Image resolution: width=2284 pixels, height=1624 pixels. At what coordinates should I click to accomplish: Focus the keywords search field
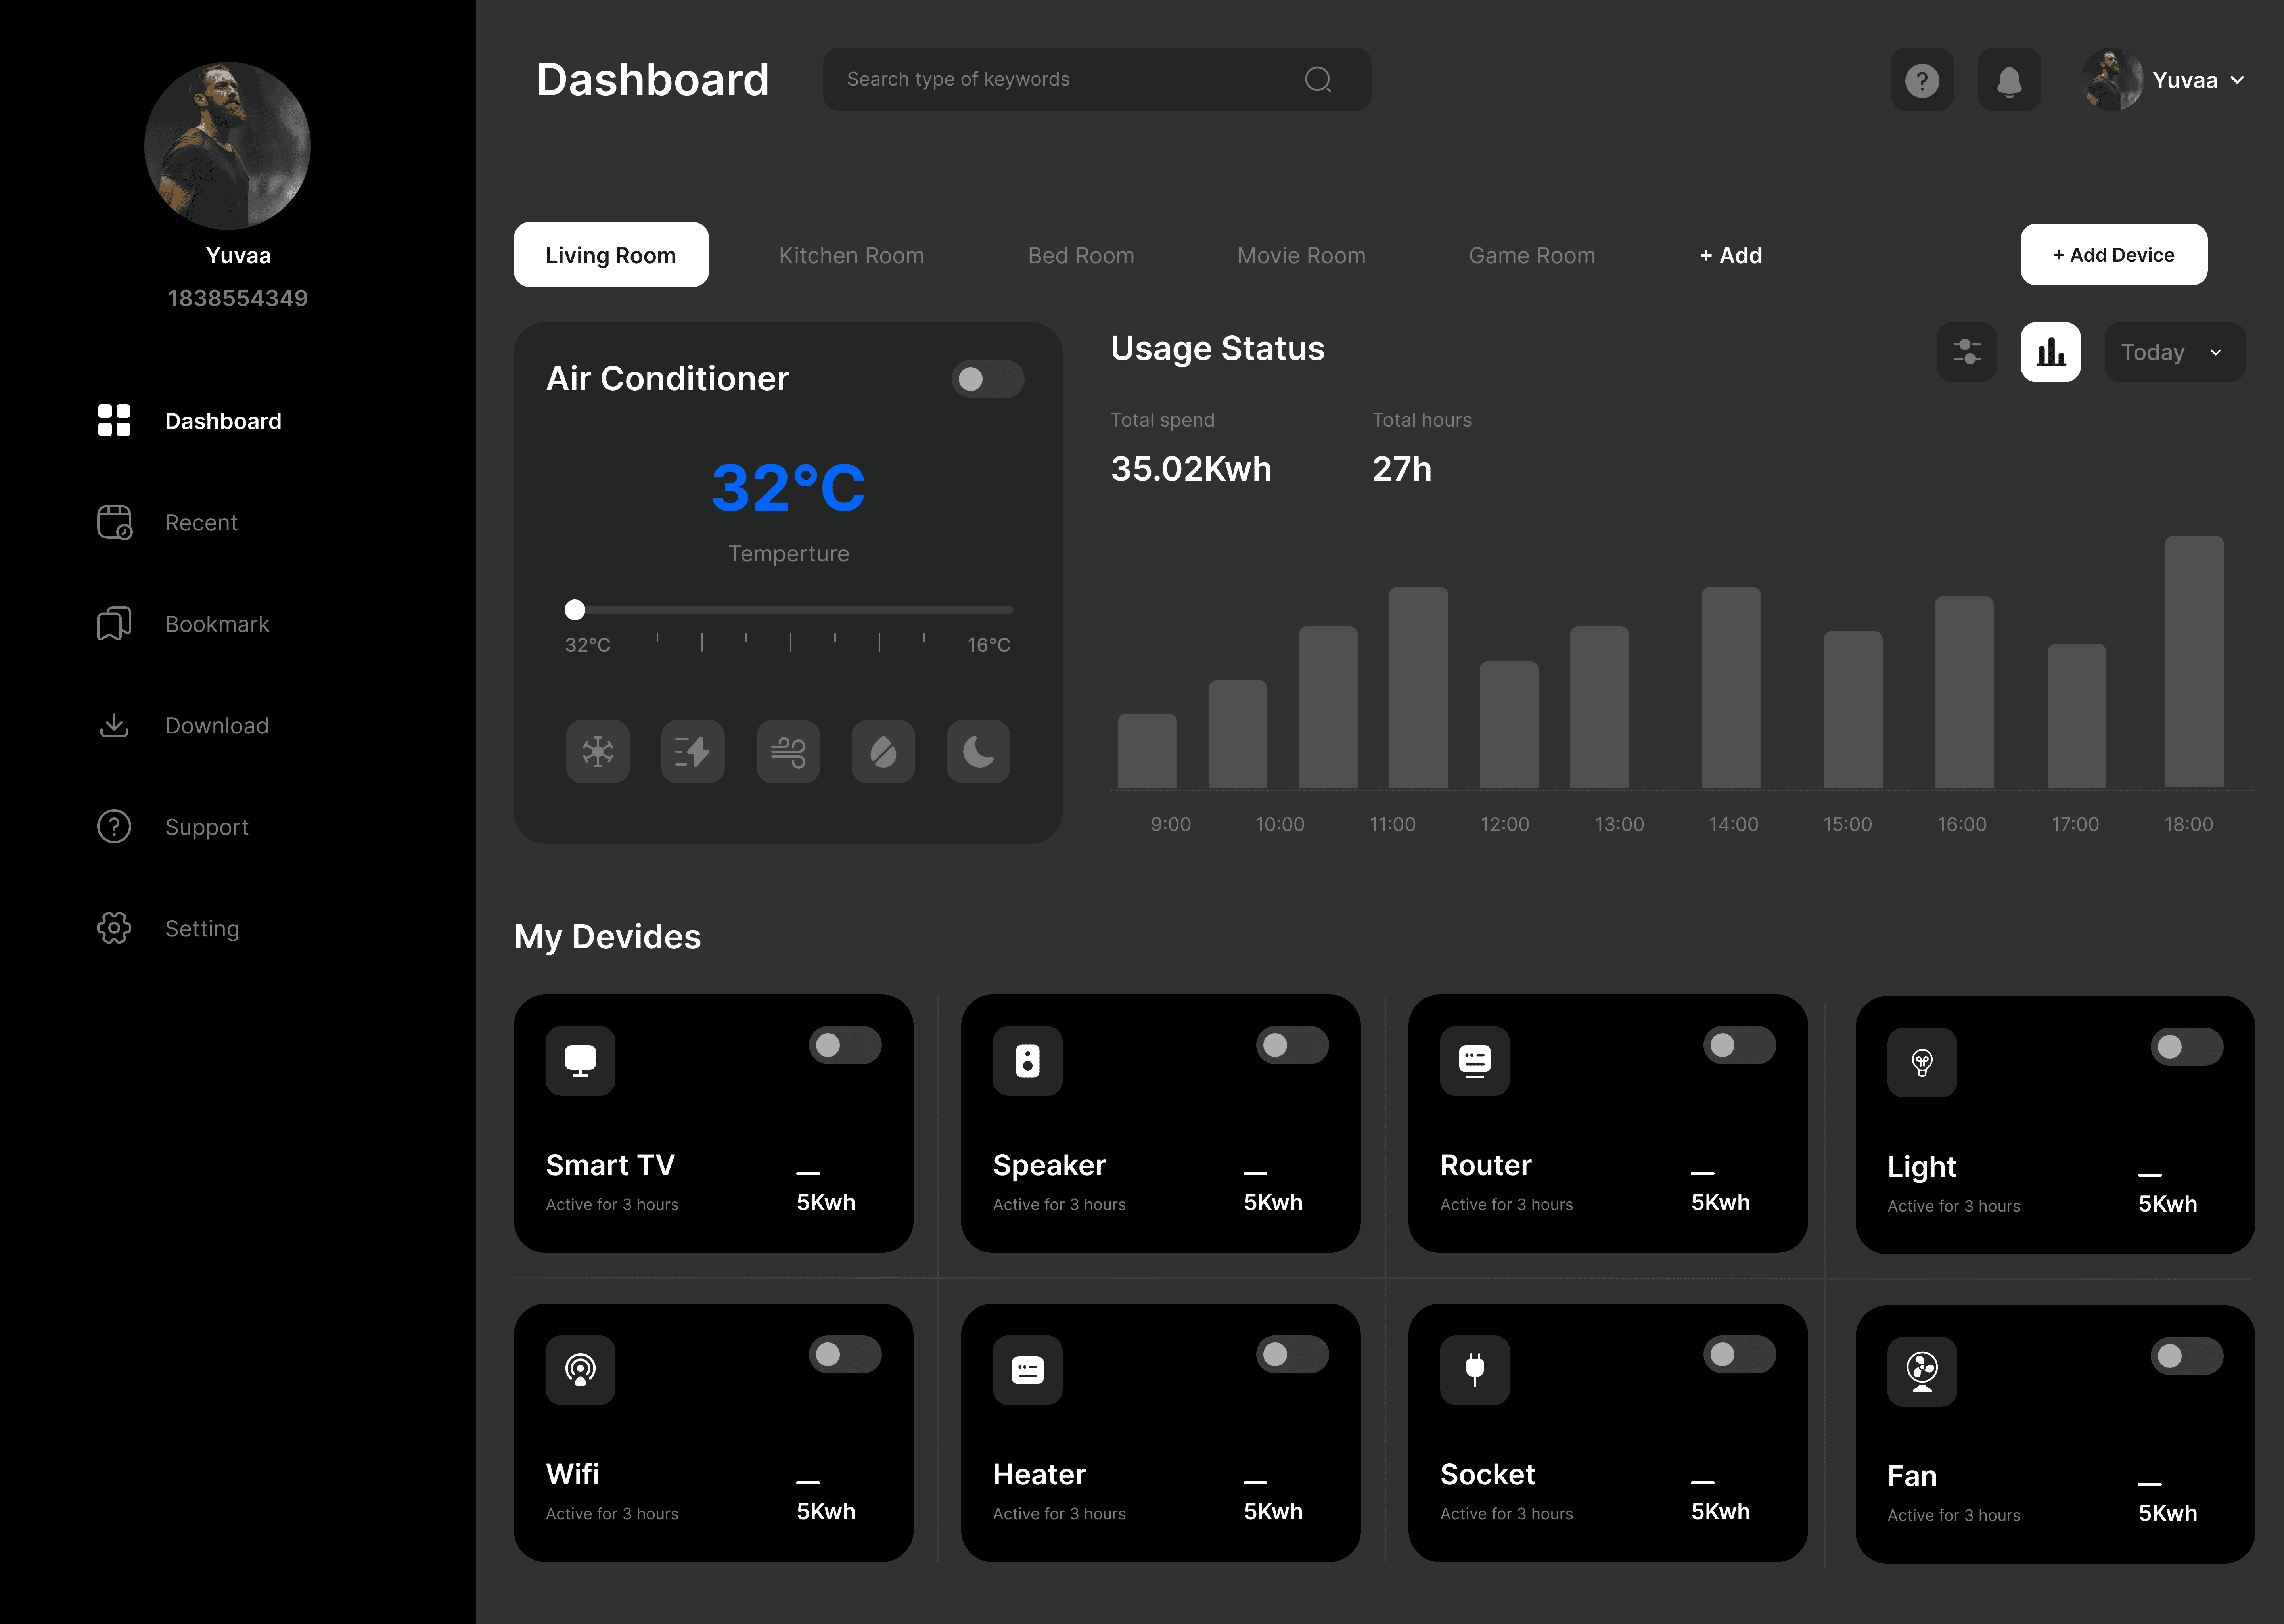tap(1070, 79)
